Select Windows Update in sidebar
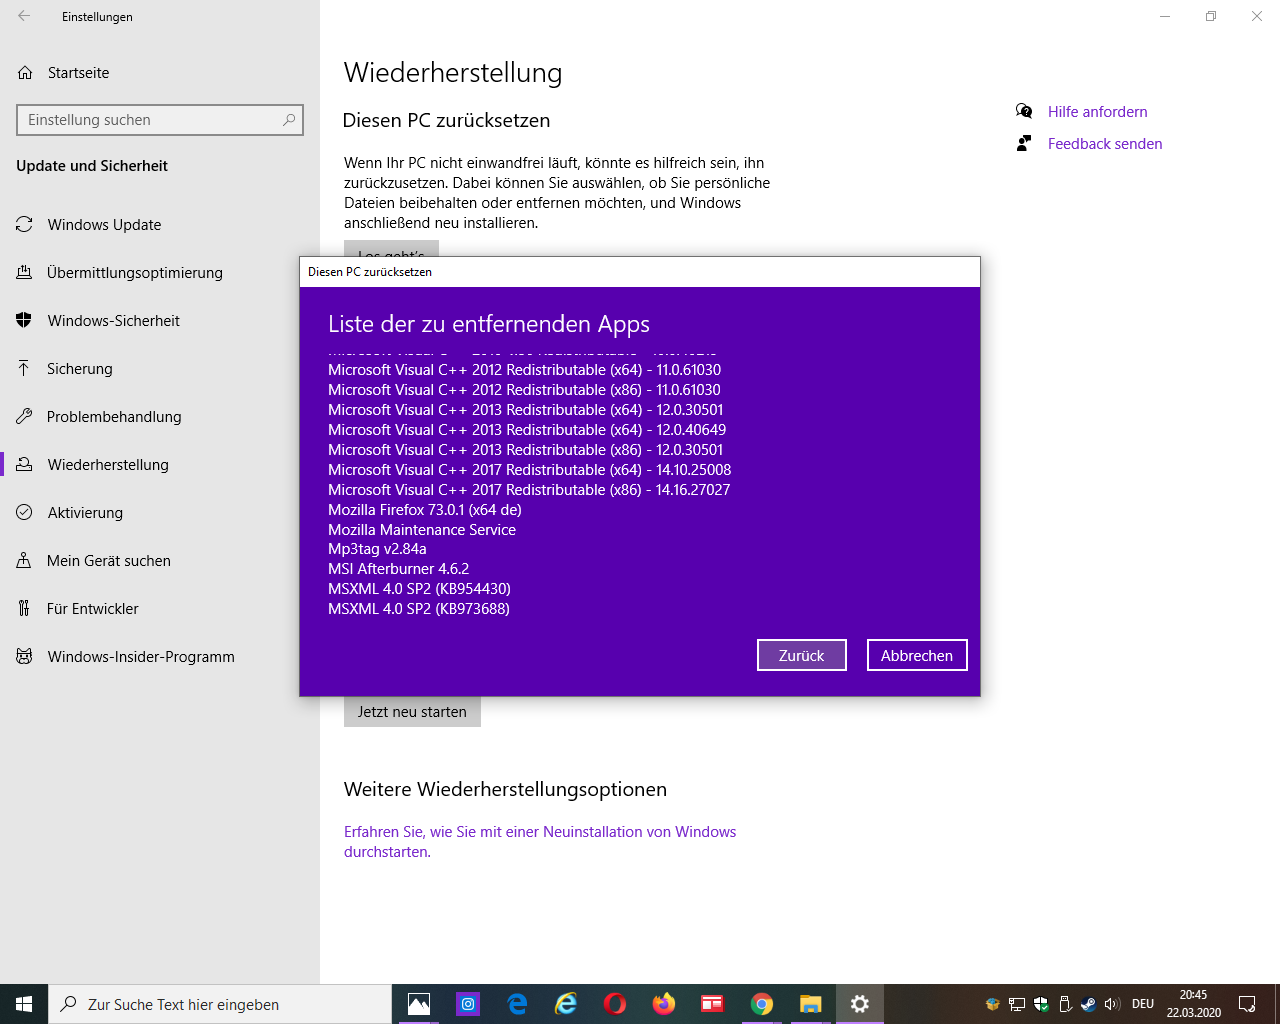 104,225
